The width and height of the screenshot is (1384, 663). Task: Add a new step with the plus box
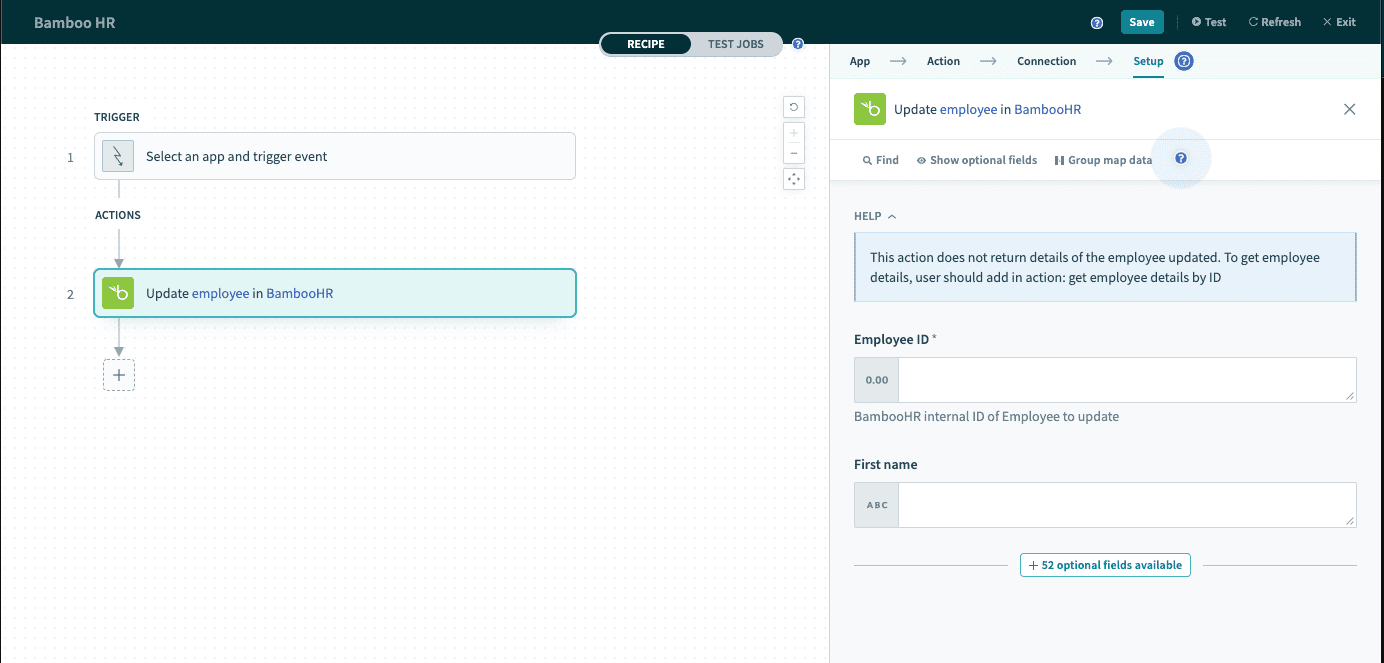(119, 375)
